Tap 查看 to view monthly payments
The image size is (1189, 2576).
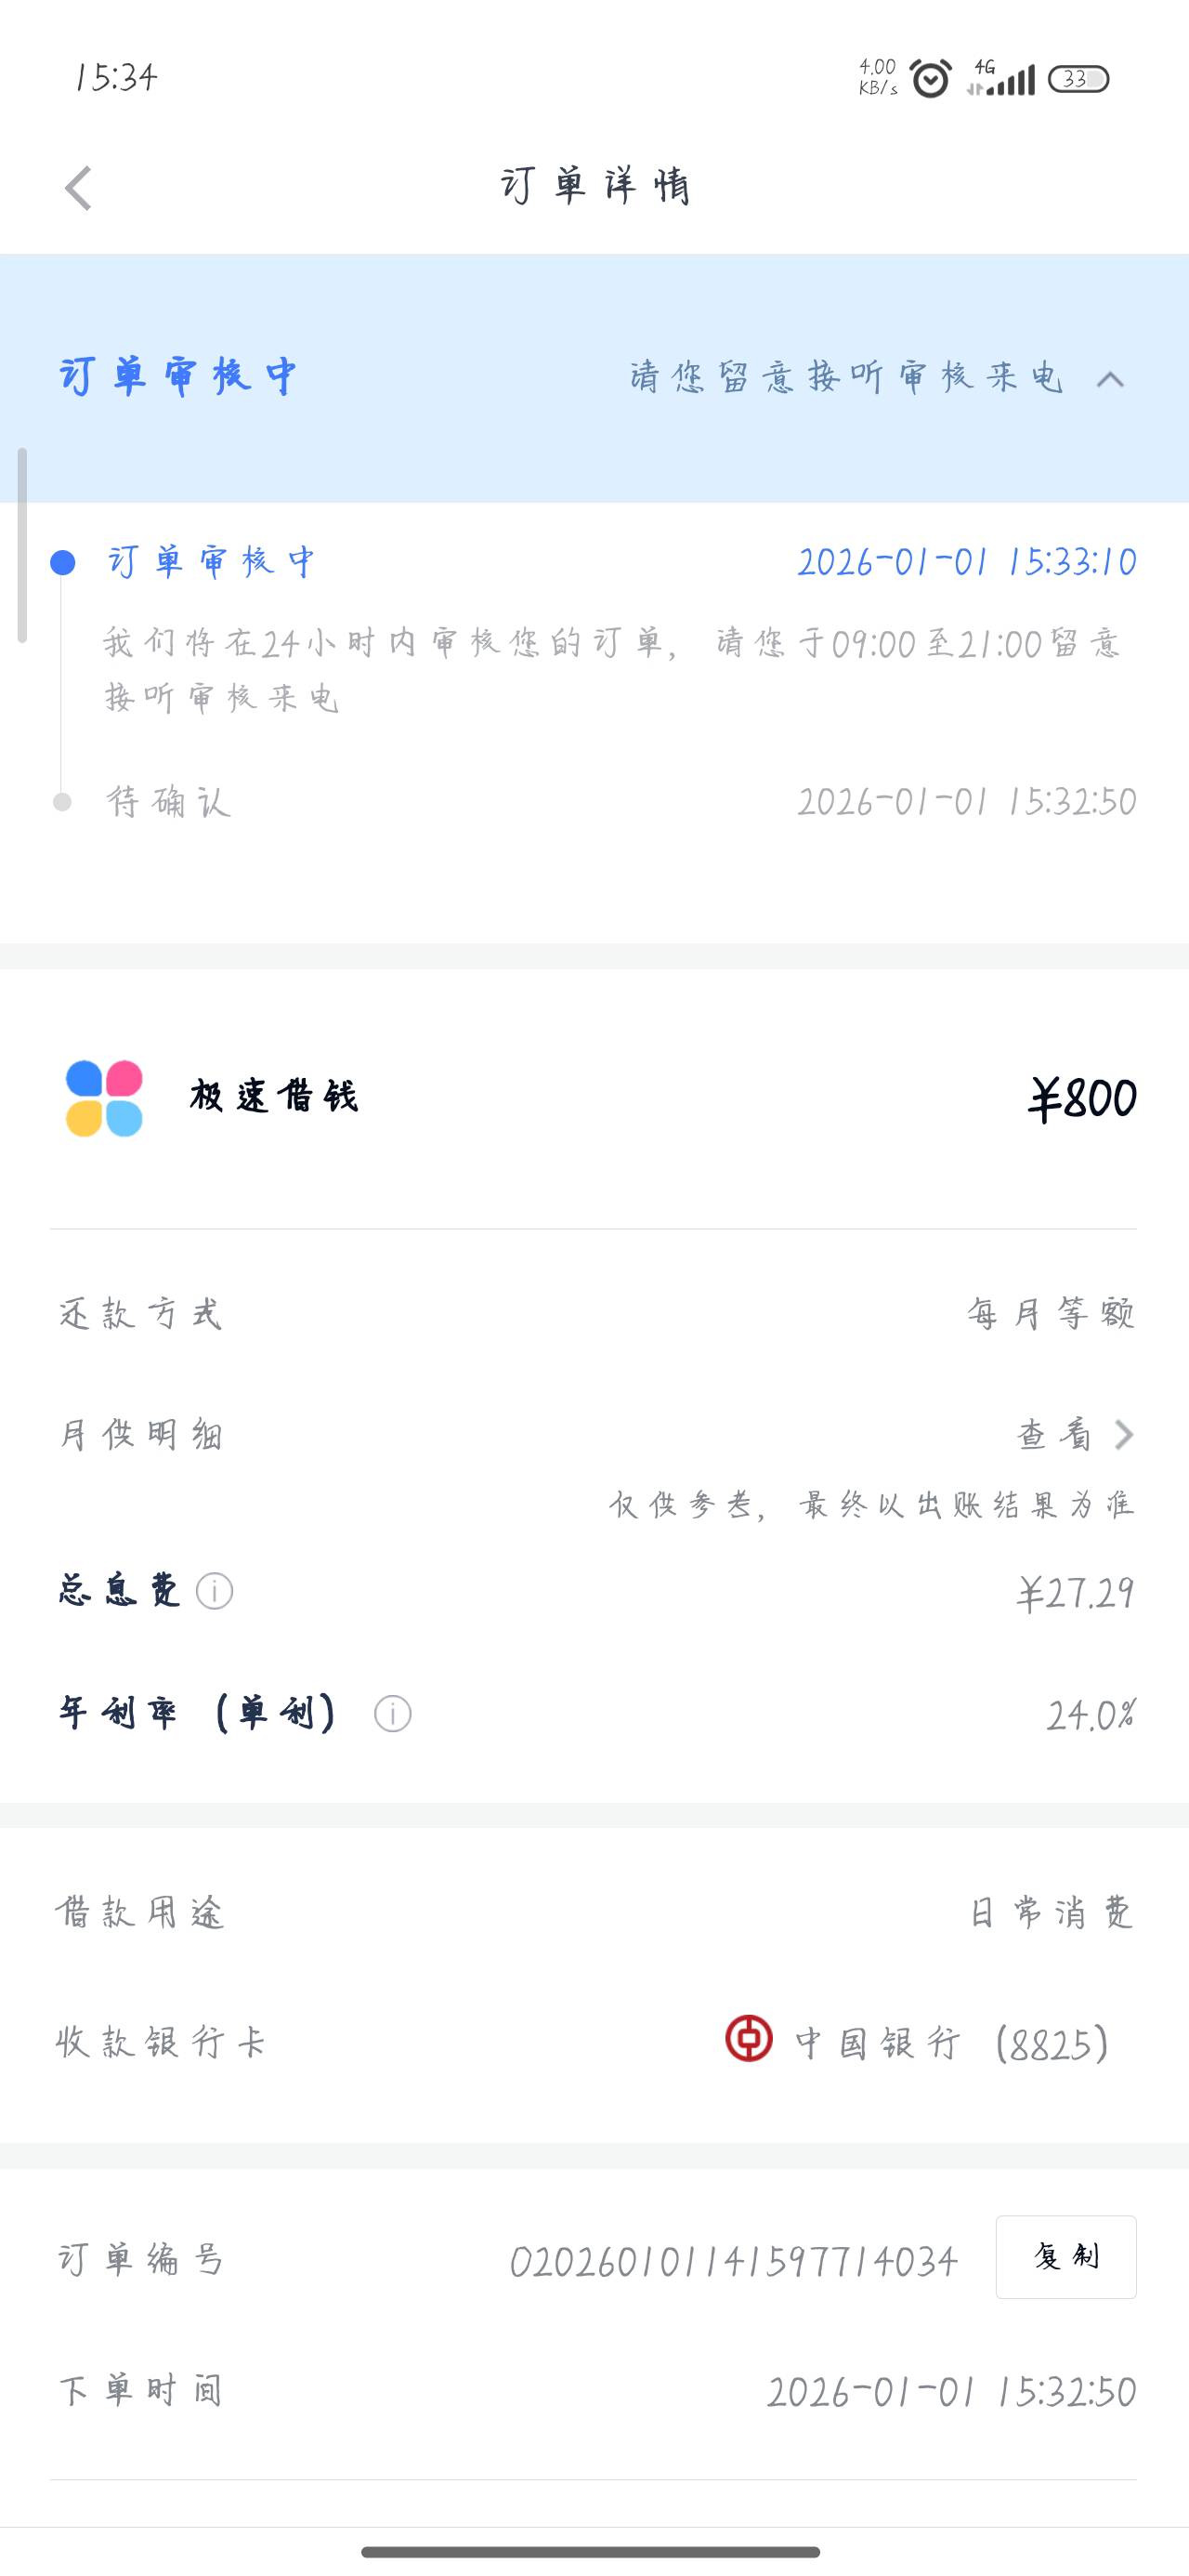click(1054, 1435)
